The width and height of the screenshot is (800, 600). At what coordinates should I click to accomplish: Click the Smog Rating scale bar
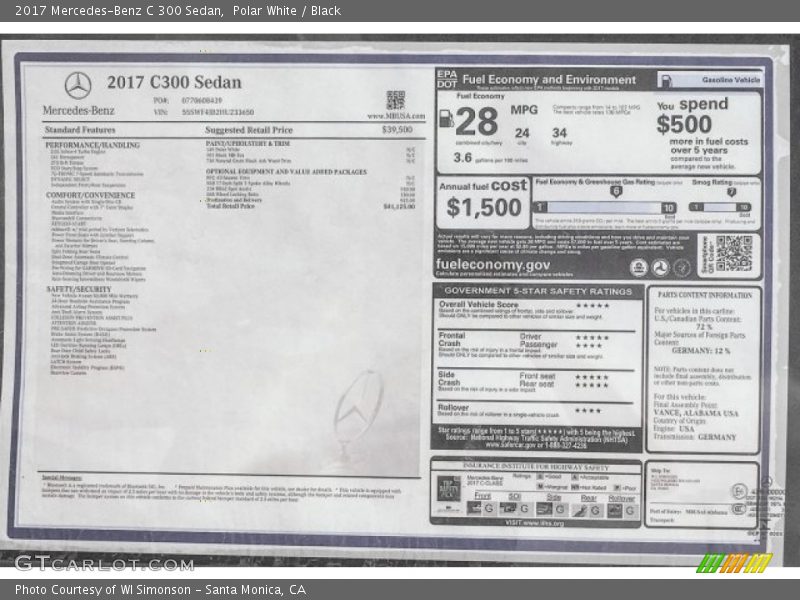click(x=730, y=208)
